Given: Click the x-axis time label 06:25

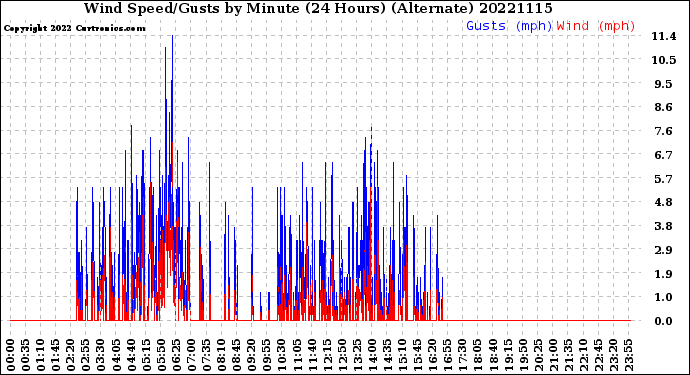Looking at the screenshot, I should click(x=176, y=355).
